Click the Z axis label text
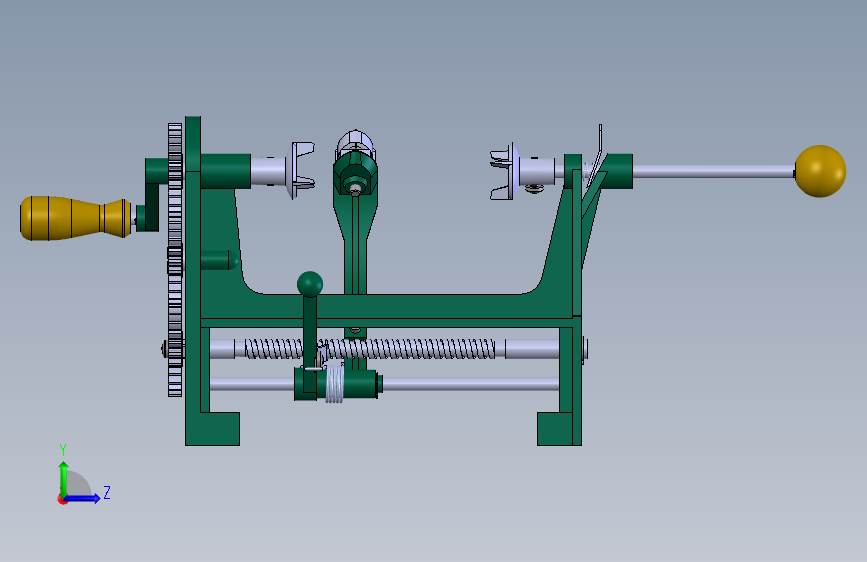The height and width of the screenshot is (562, 867). coord(107,492)
